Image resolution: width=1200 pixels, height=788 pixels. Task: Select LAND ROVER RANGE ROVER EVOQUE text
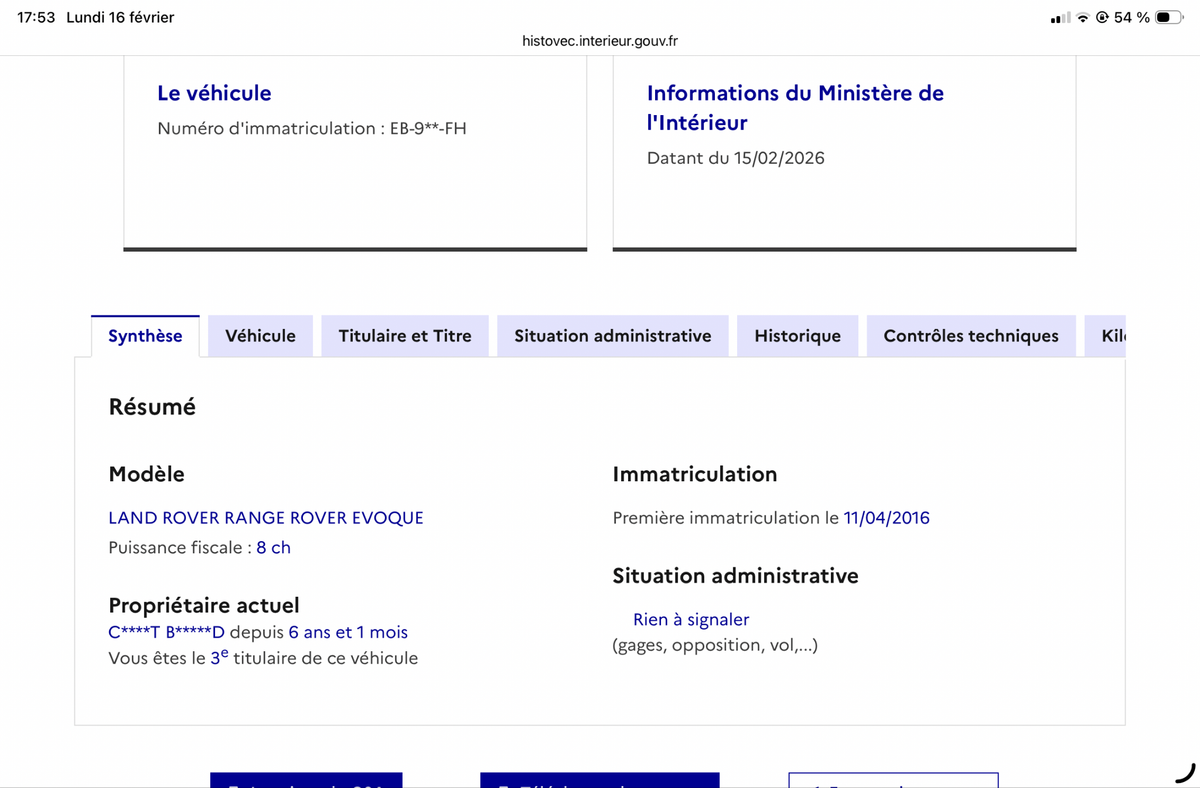[x=266, y=518]
